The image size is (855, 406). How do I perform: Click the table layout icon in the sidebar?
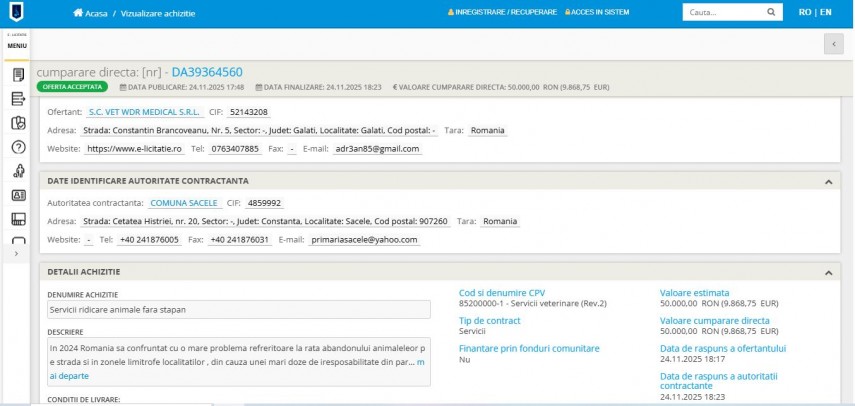[x=17, y=219]
